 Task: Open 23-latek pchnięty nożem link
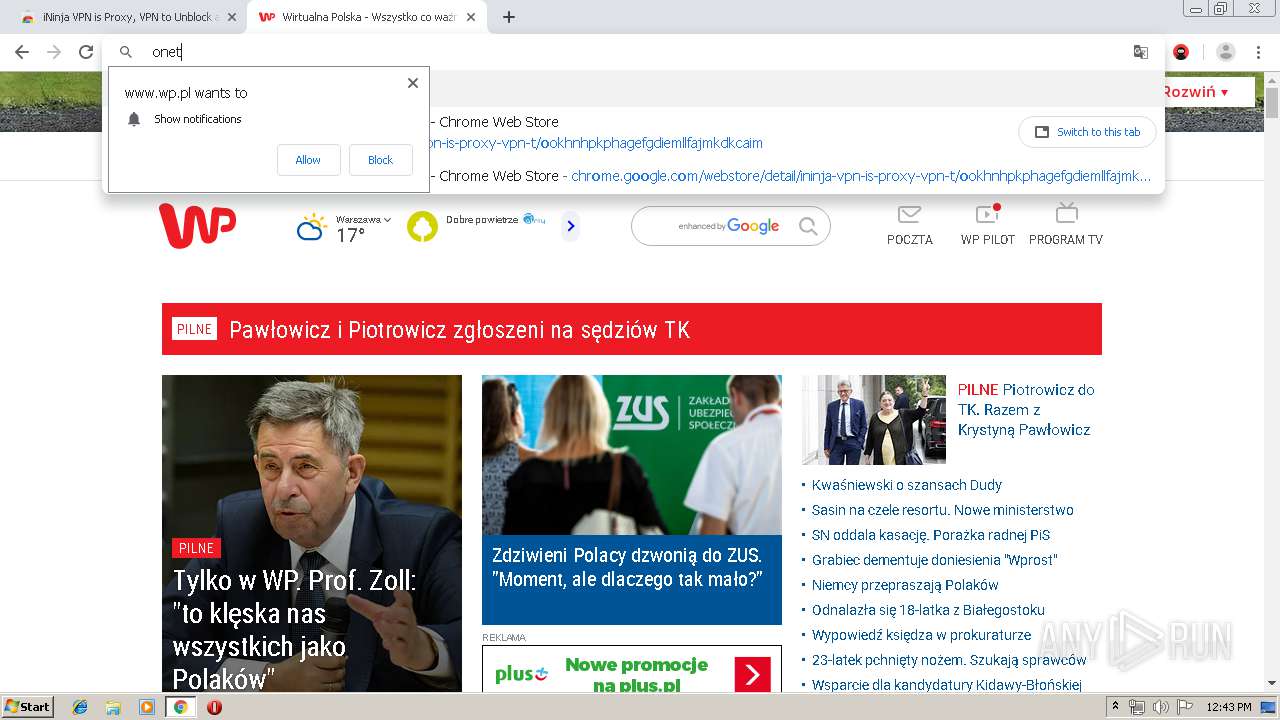tap(949, 660)
